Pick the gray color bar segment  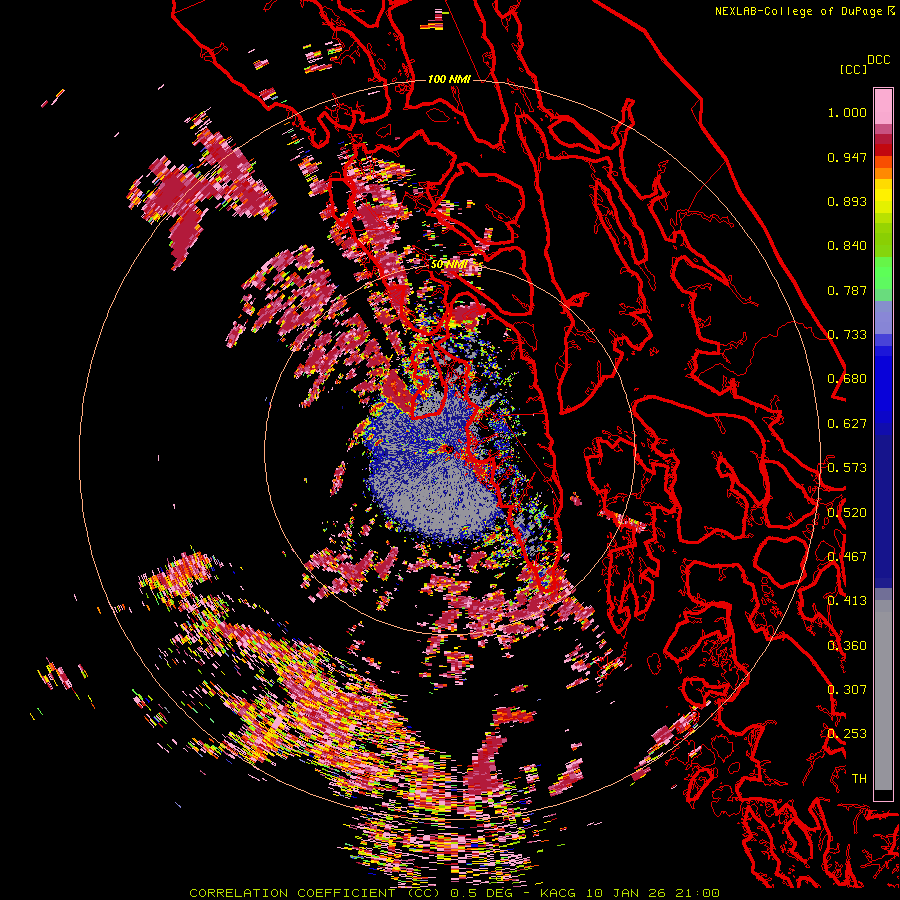coord(883,695)
